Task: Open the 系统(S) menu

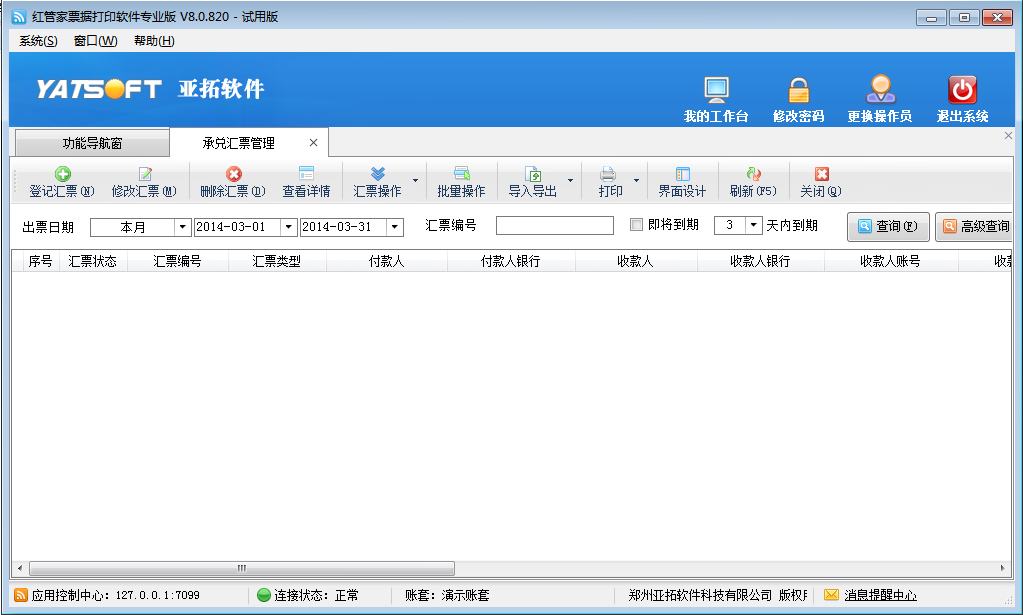Action: coord(33,40)
